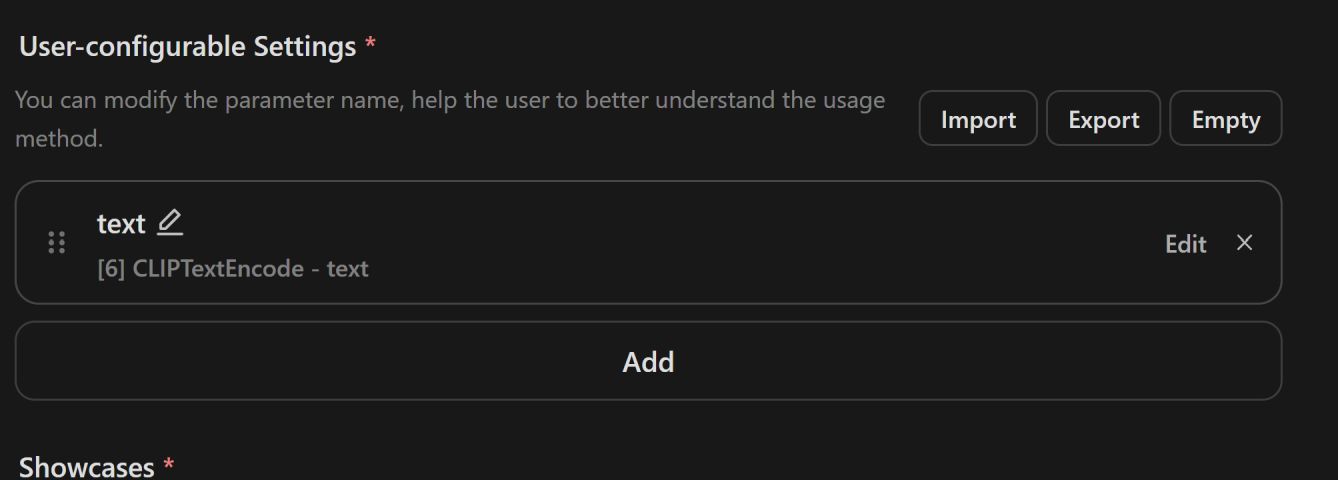The height and width of the screenshot is (480, 1338).
Task: Click the Import button
Action: tap(978, 119)
